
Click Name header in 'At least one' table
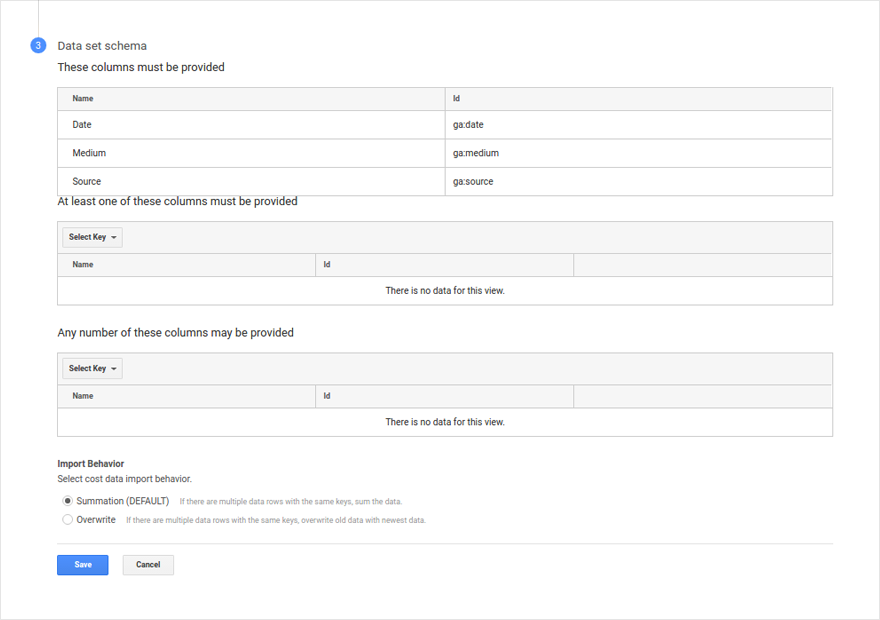coord(82,265)
